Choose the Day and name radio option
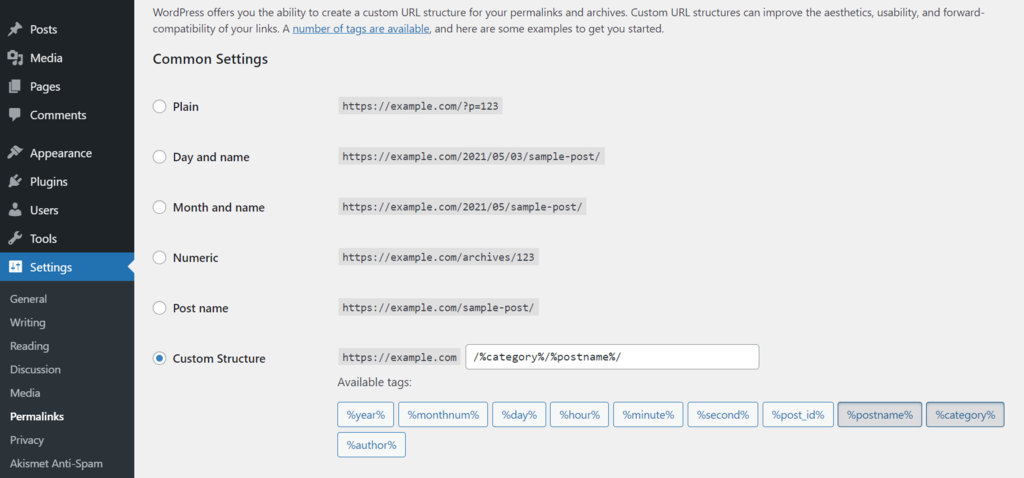 pos(159,157)
